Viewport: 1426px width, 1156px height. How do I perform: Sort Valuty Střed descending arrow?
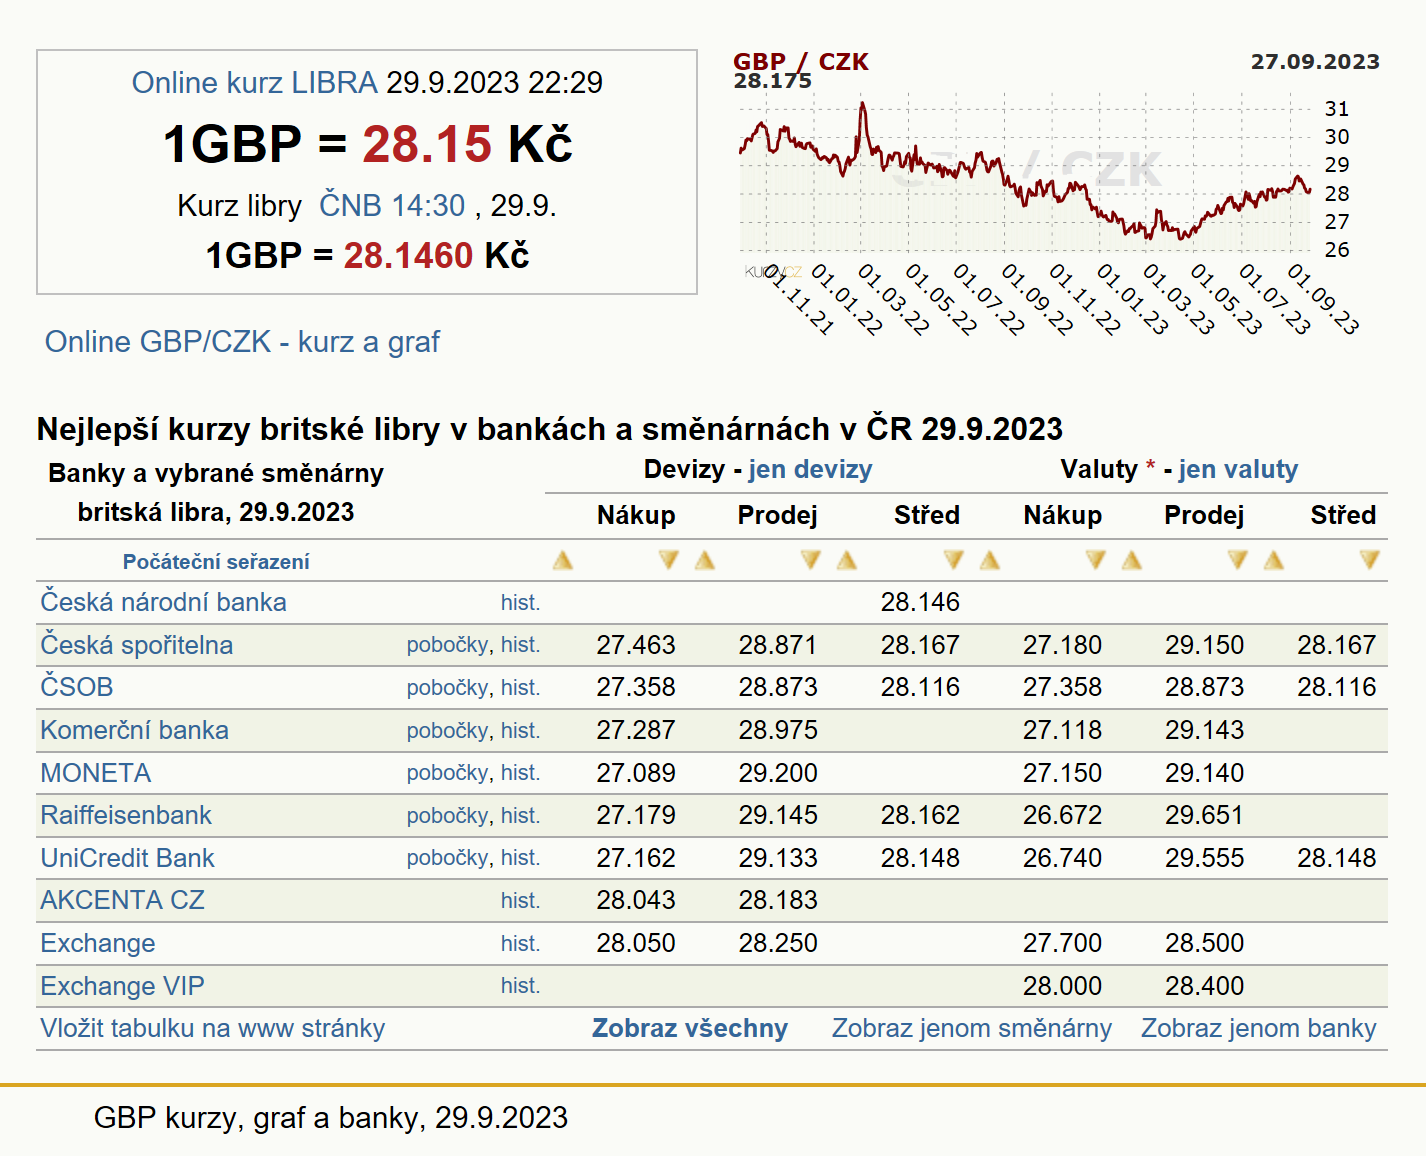pos(1369,560)
